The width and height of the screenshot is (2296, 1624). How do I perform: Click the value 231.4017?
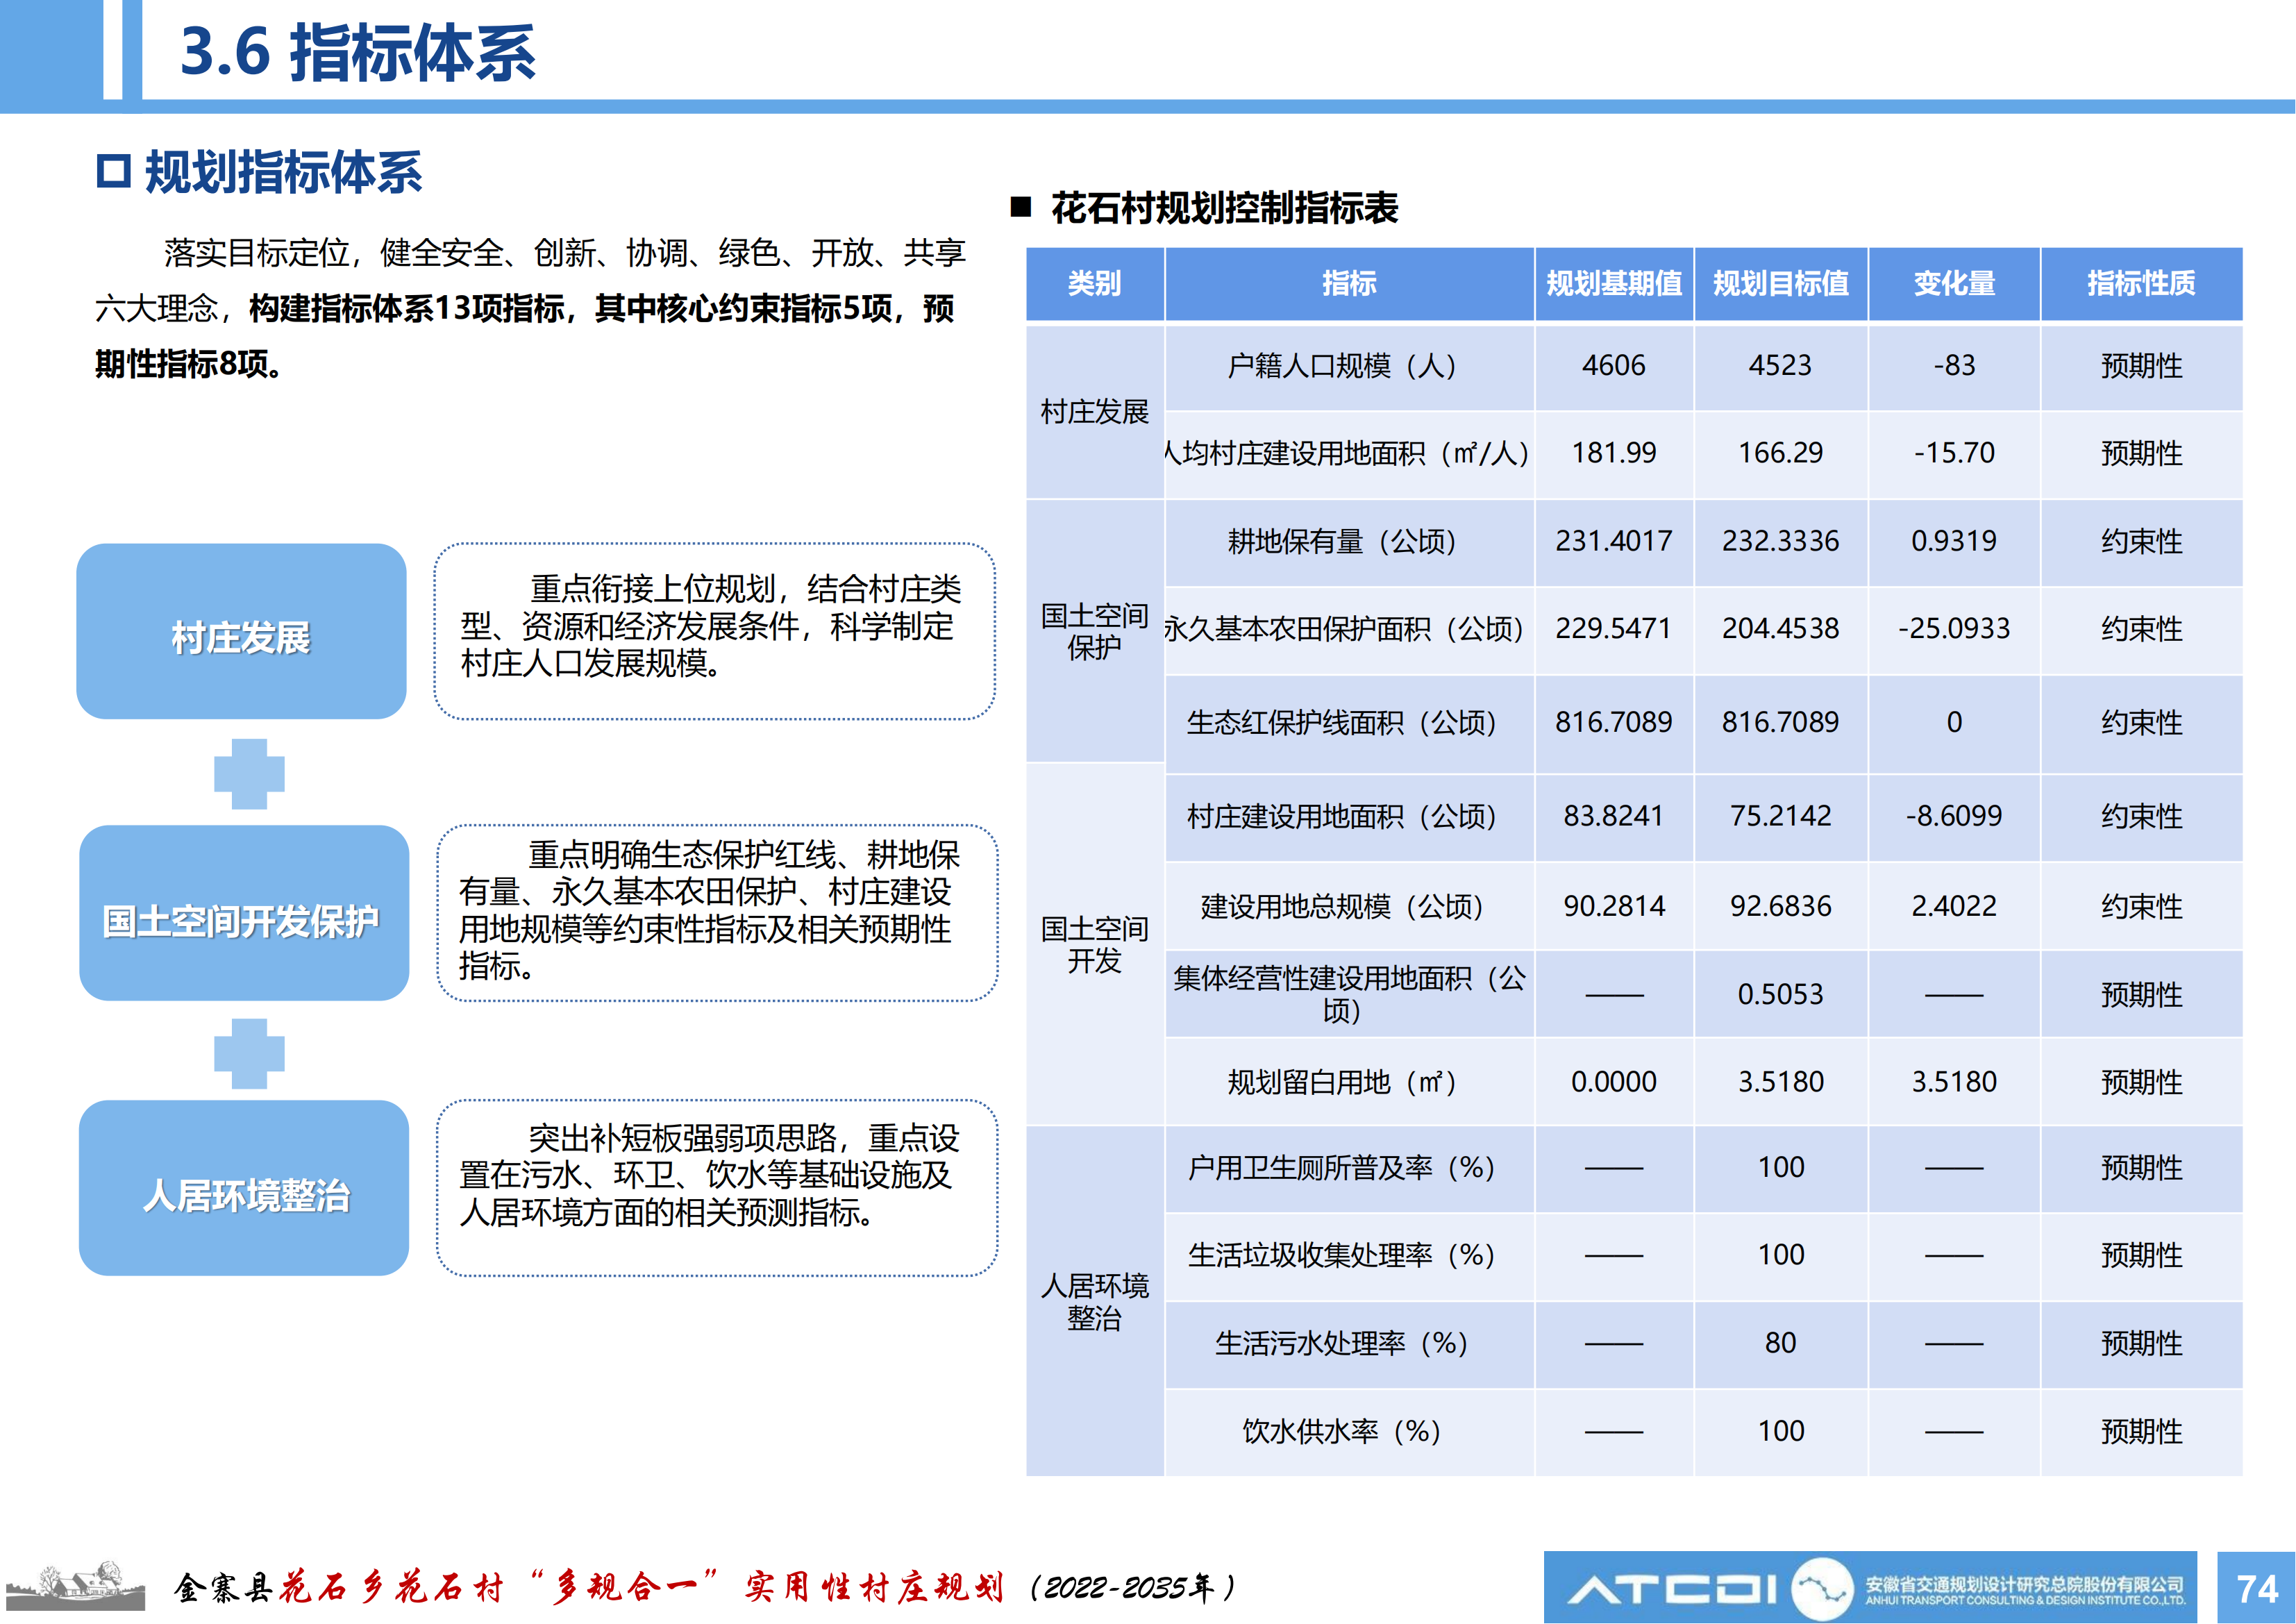(x=1614, y=541)
